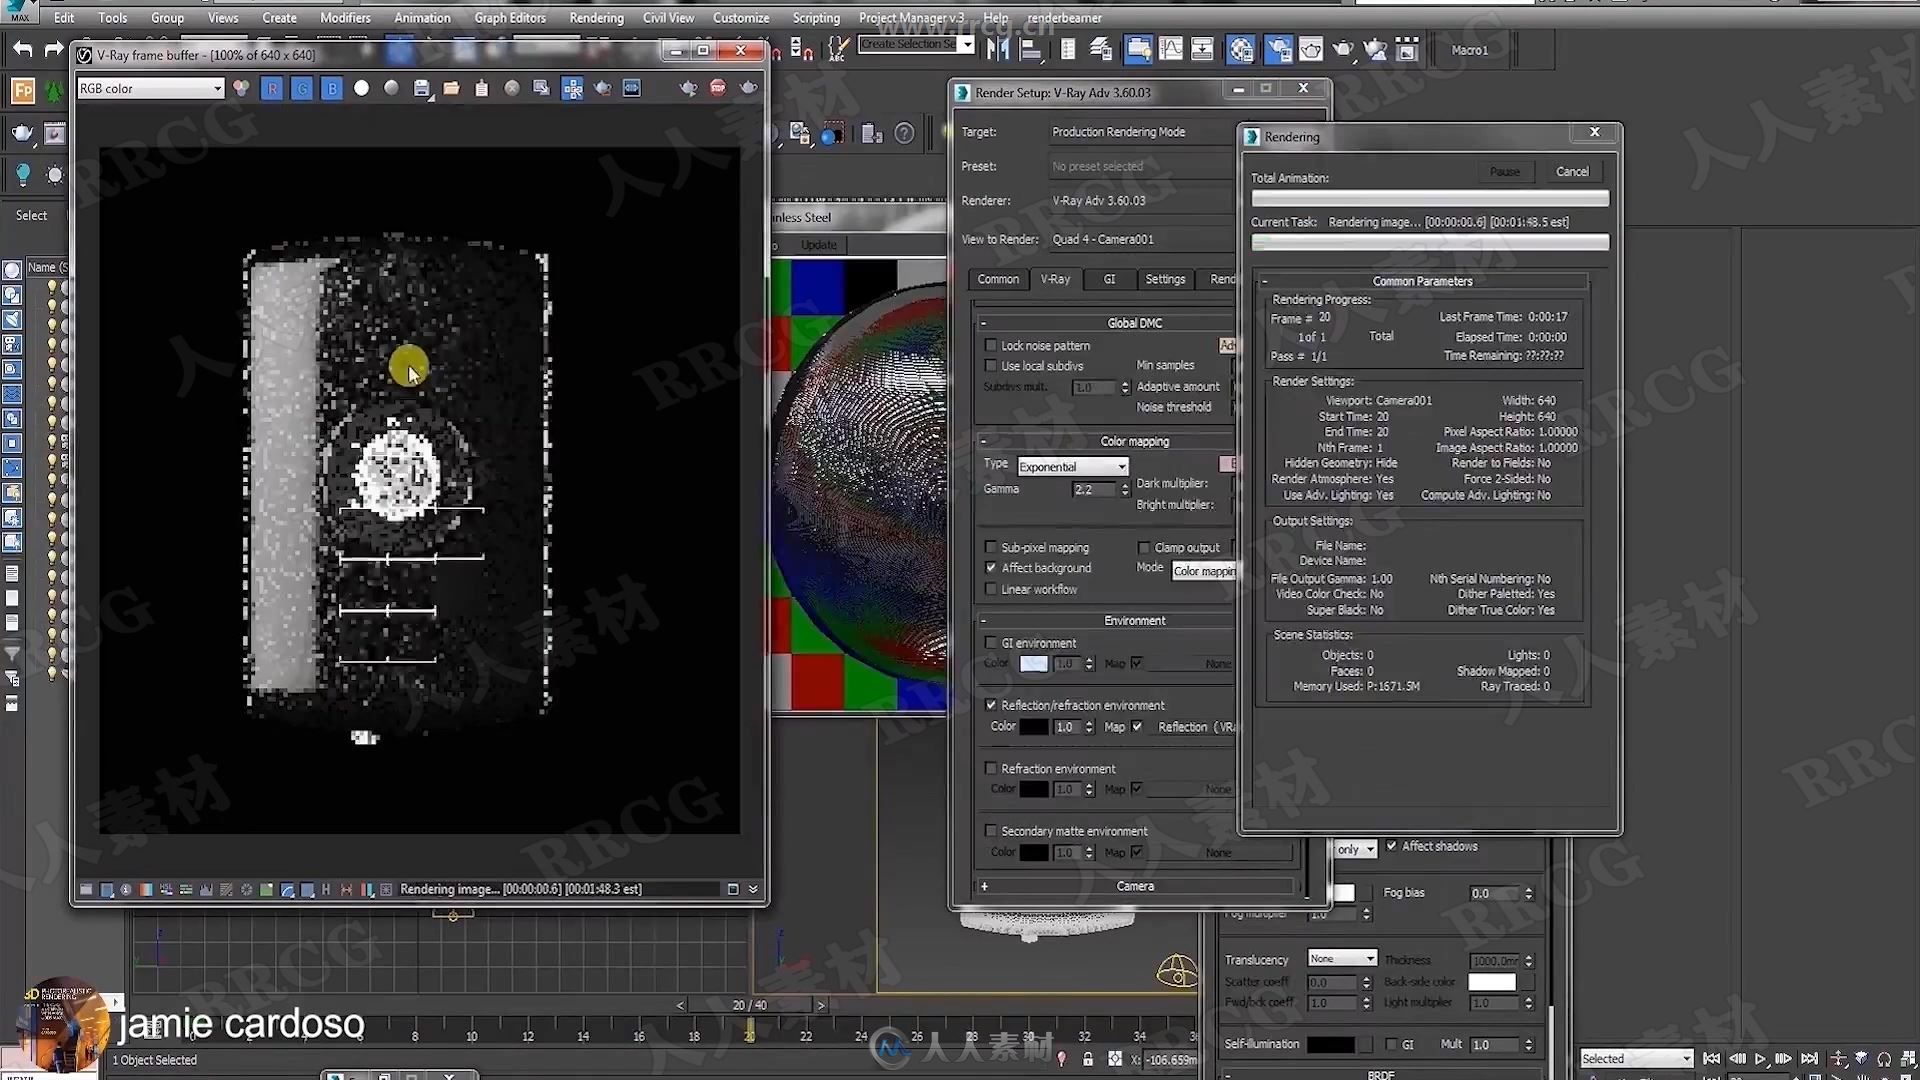Enable Use local subdivs checkbox

(x=991, y=366)
